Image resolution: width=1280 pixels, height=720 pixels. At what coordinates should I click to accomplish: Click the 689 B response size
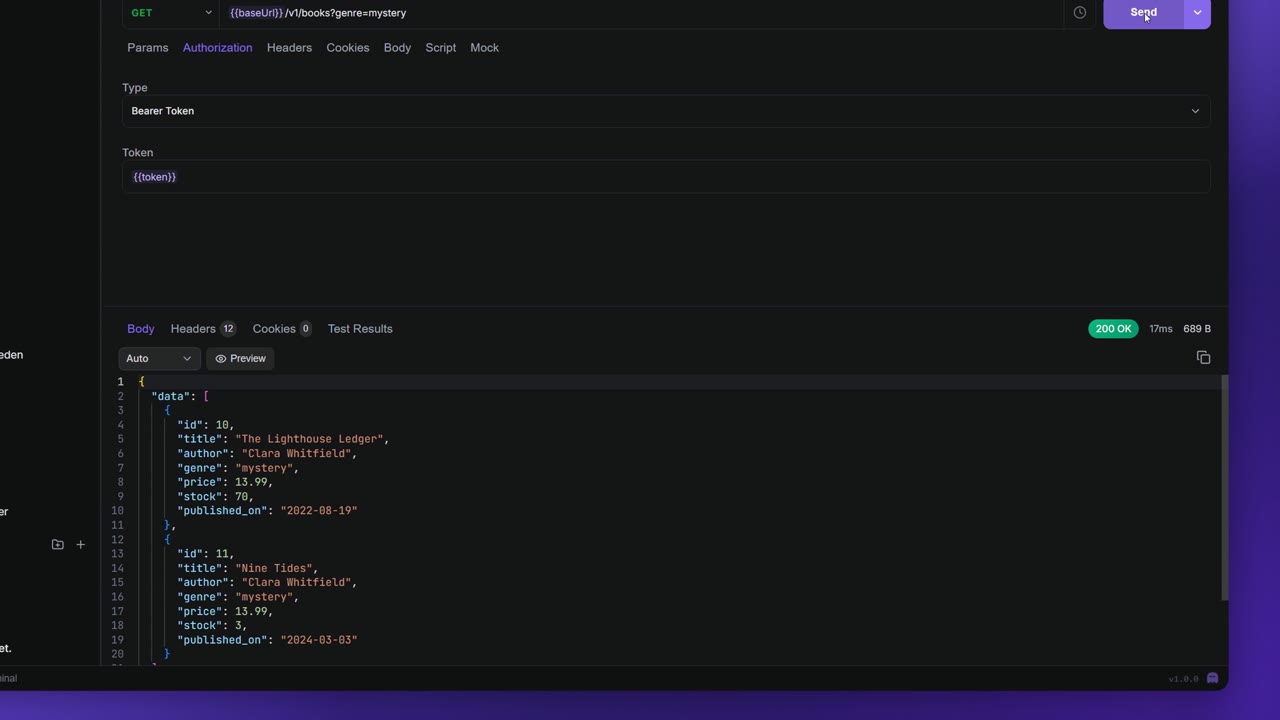pos(1197,329)
